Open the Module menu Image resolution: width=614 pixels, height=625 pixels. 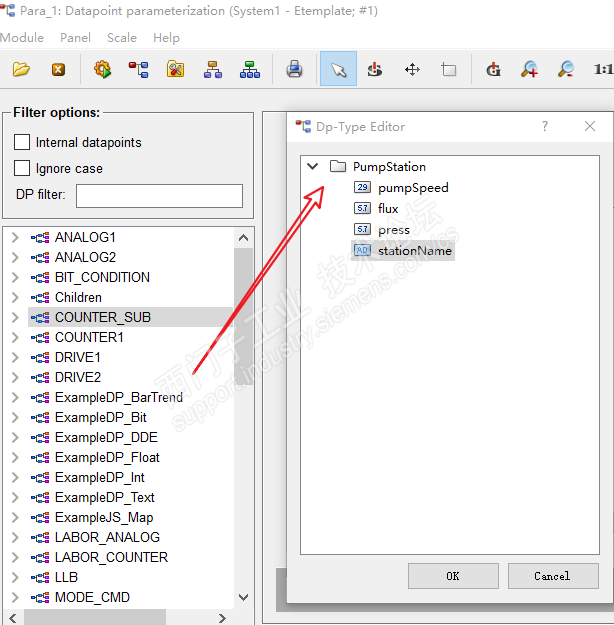pos(22,37)
